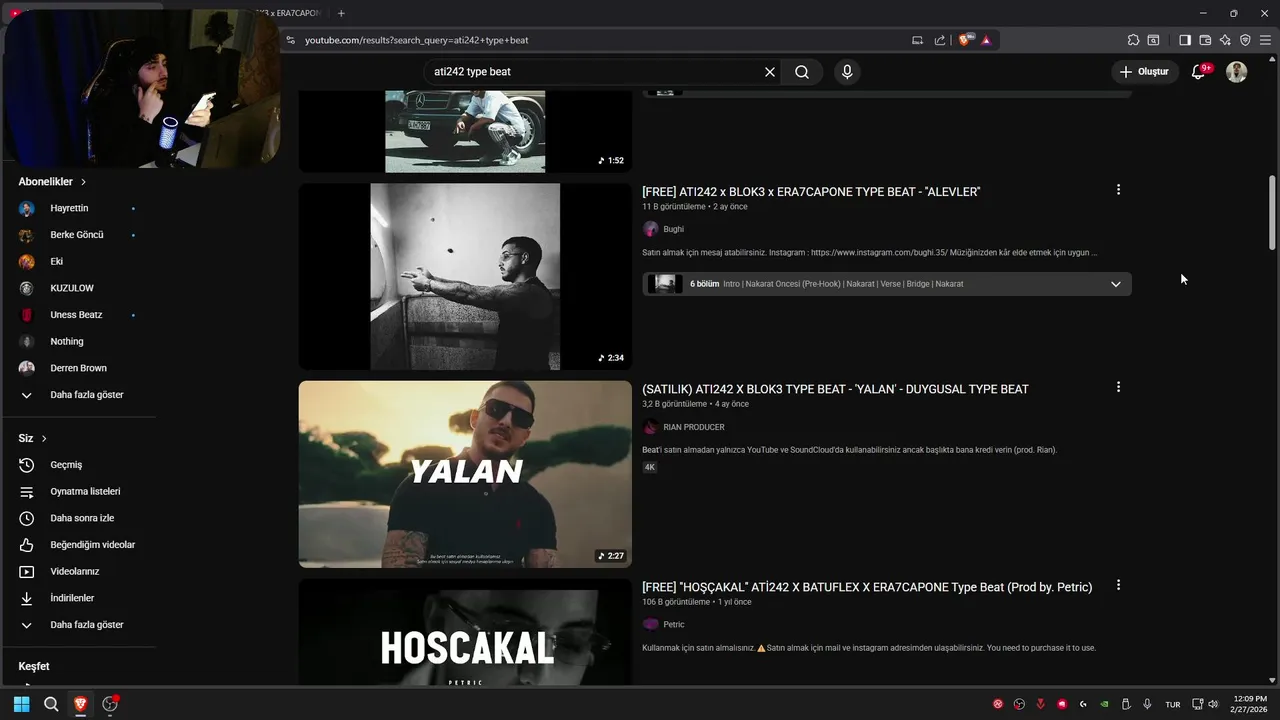Viewport: 1280px width, 720px height.
Task: Open the Brave VPN shield icon
Action: [x=1245, y=40]
